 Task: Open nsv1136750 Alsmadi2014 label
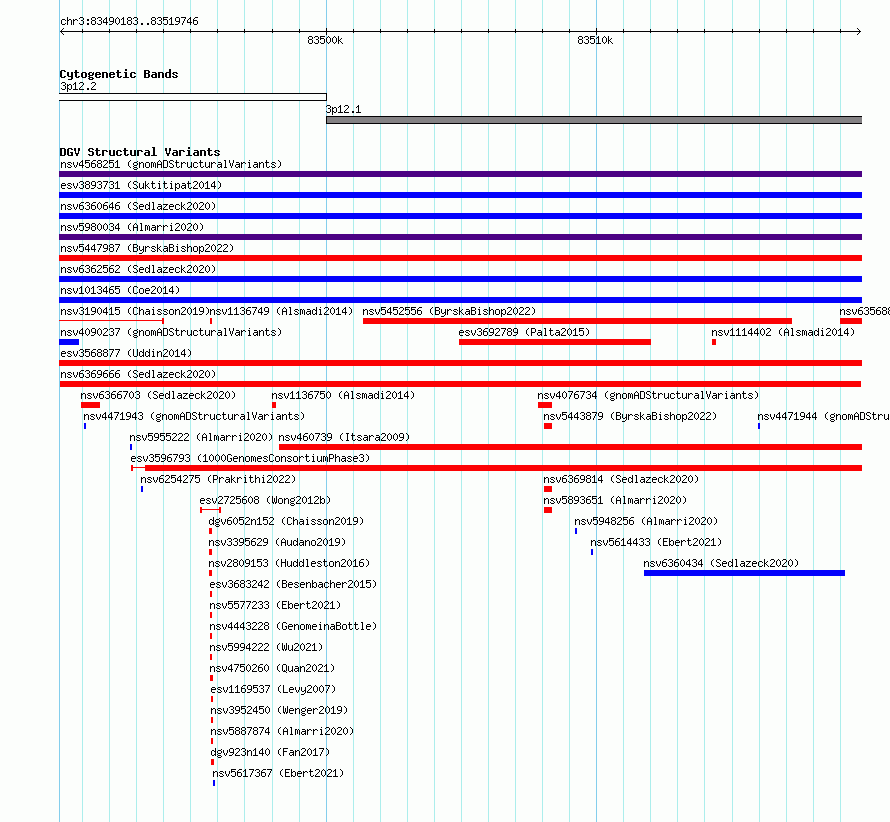[343, 396]
